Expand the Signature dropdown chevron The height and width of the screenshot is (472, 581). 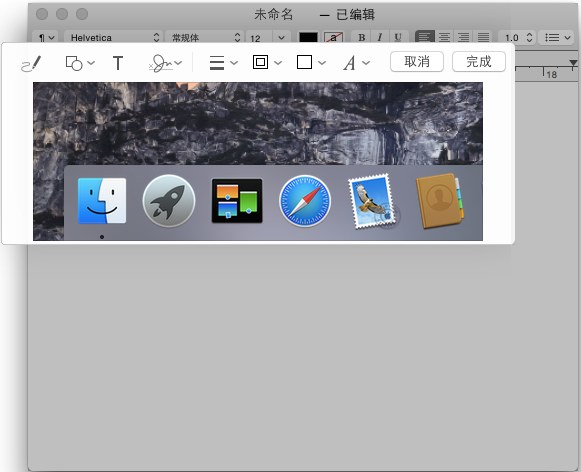(x=178, y=63)
